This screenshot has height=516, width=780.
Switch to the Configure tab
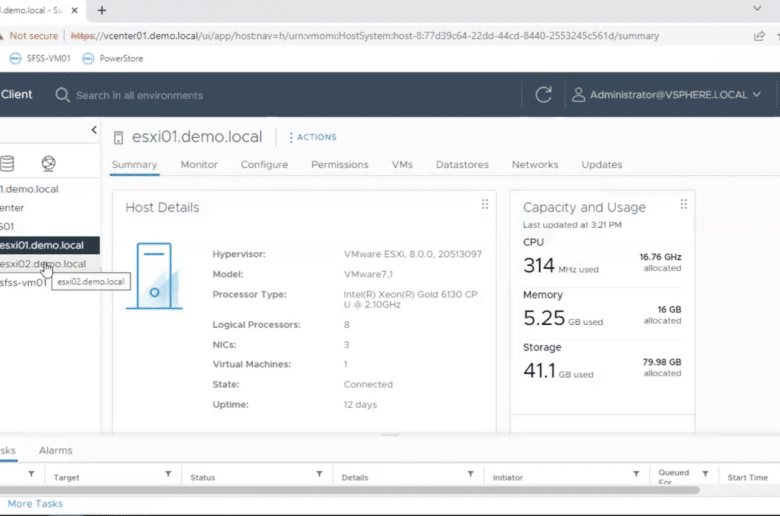(x=264, y=165)
